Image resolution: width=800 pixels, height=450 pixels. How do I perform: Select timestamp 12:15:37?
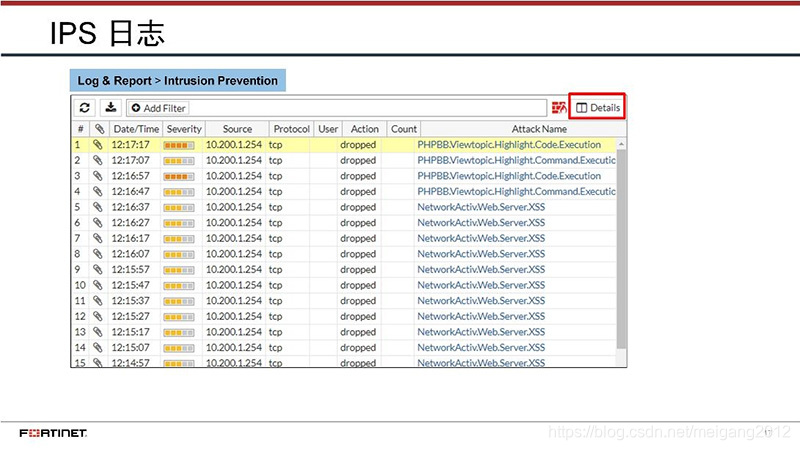point(131,301)
